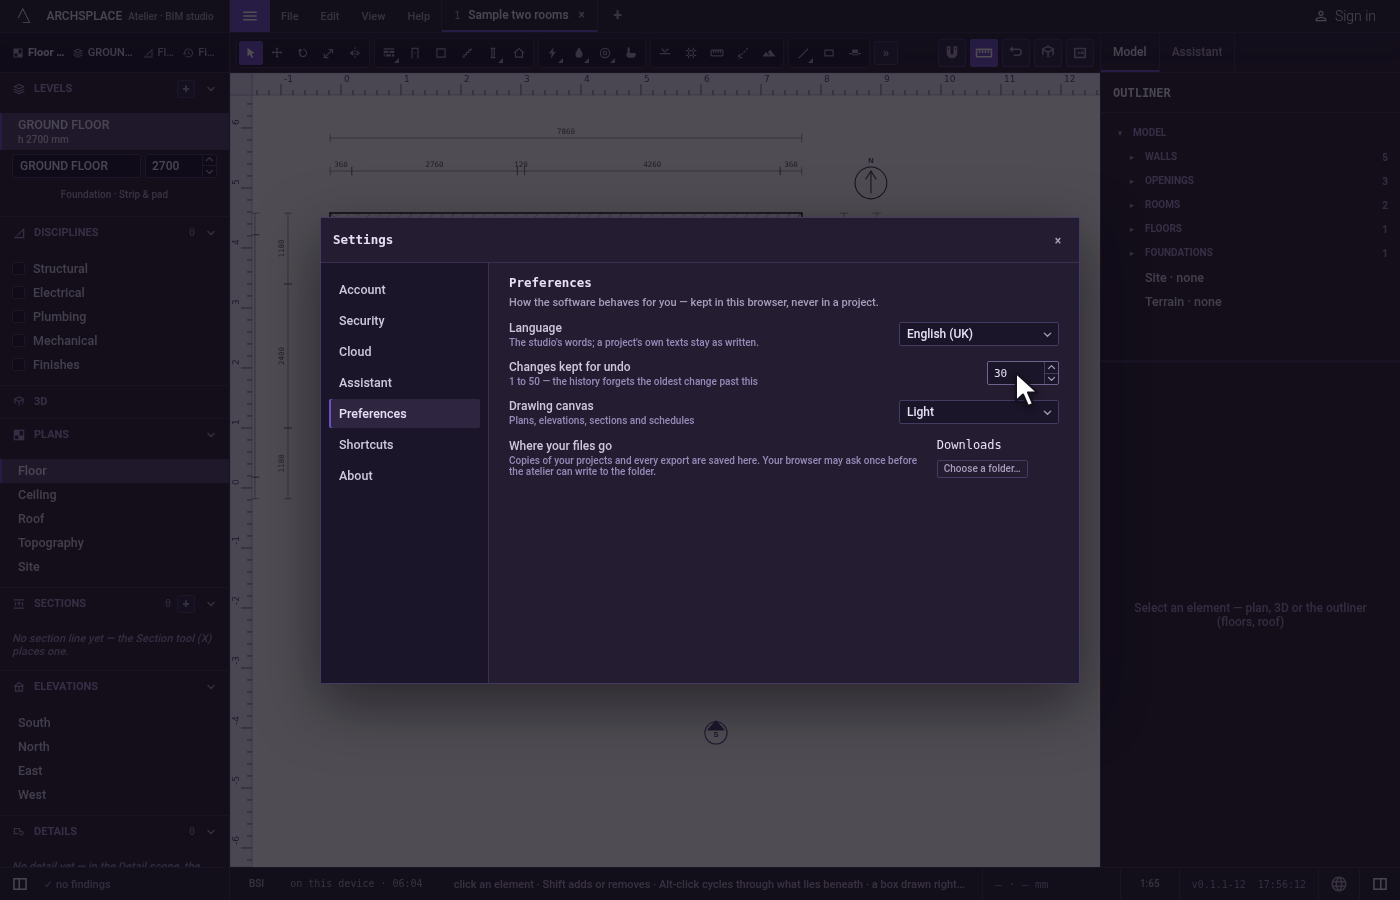Select the electrical lightning bolt tool
Image resolution: width=1400 pixels, height=900 pixels.
pos(553,53)
